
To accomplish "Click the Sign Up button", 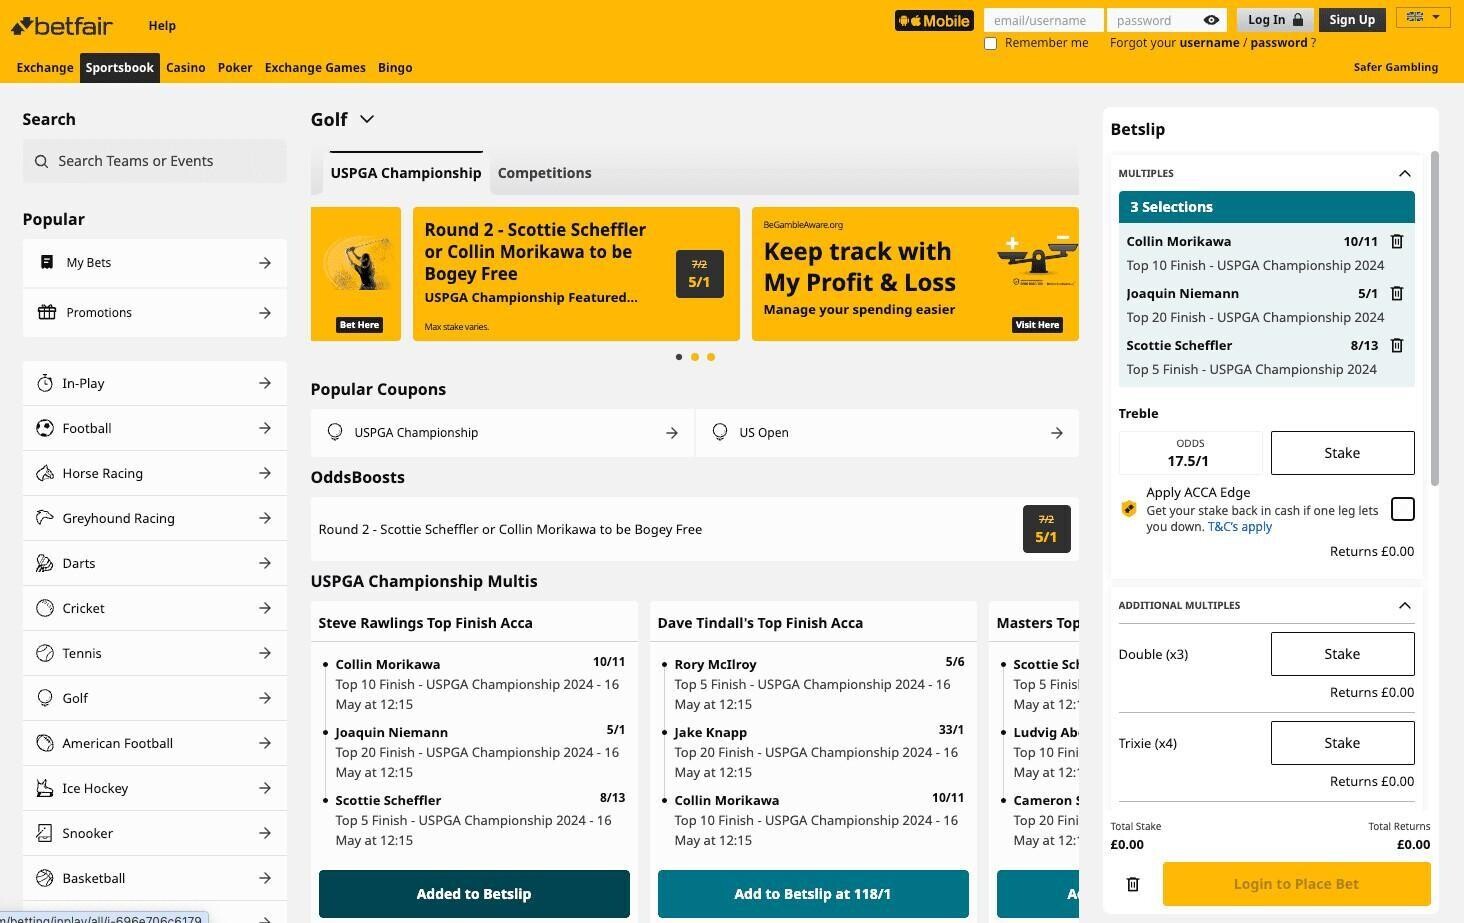I will (x=1352, y=20).
